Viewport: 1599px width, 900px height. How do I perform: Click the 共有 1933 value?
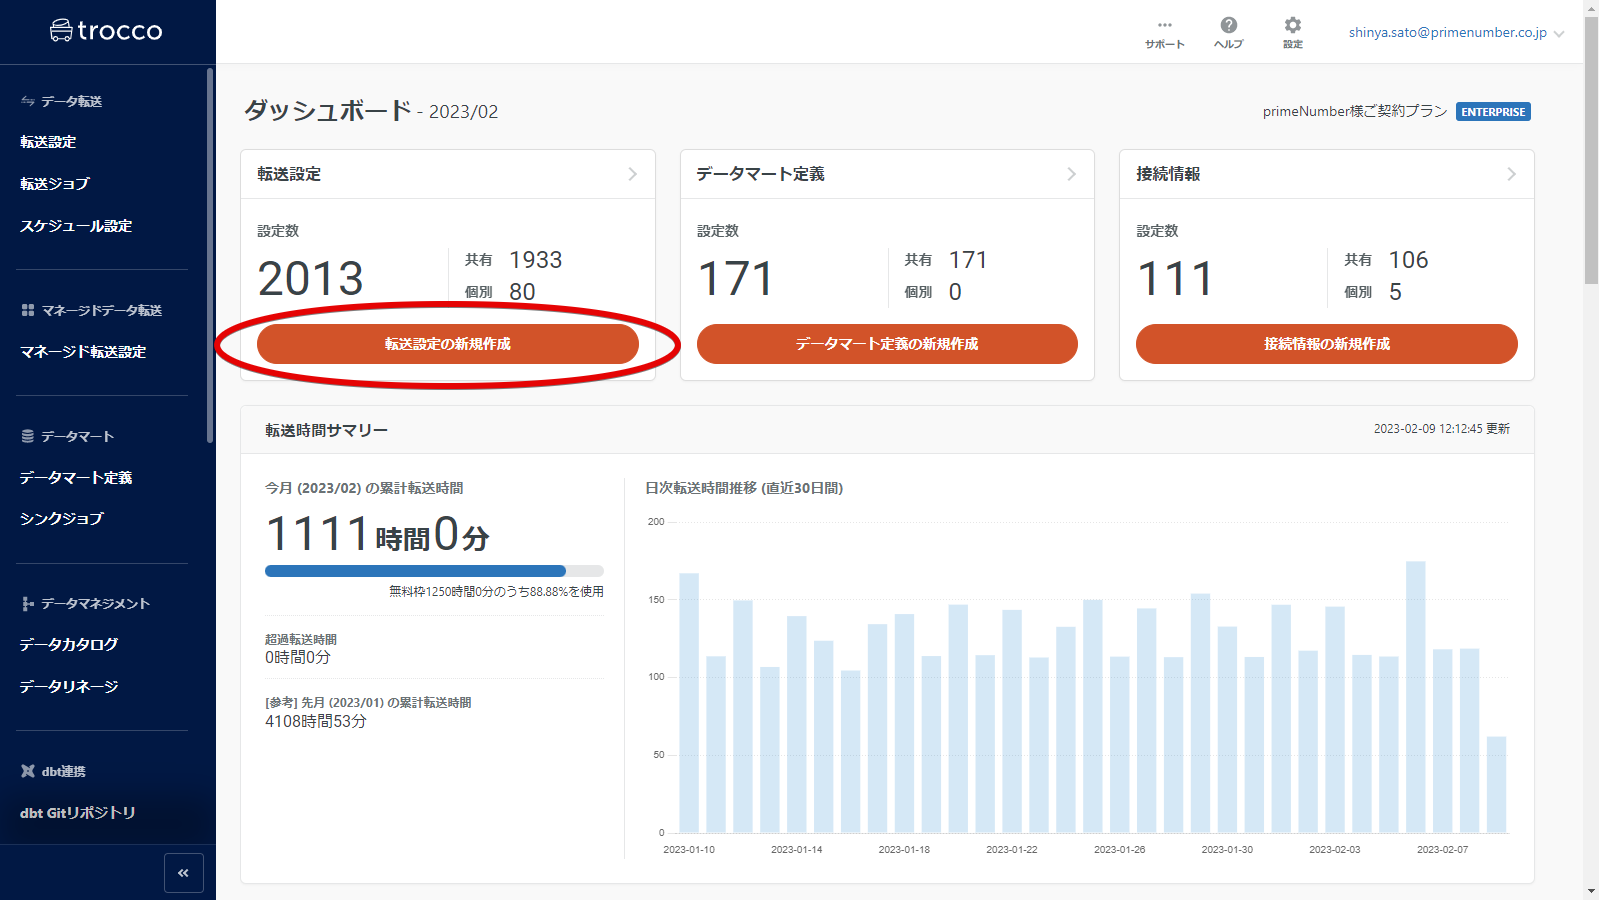[536, 260]
